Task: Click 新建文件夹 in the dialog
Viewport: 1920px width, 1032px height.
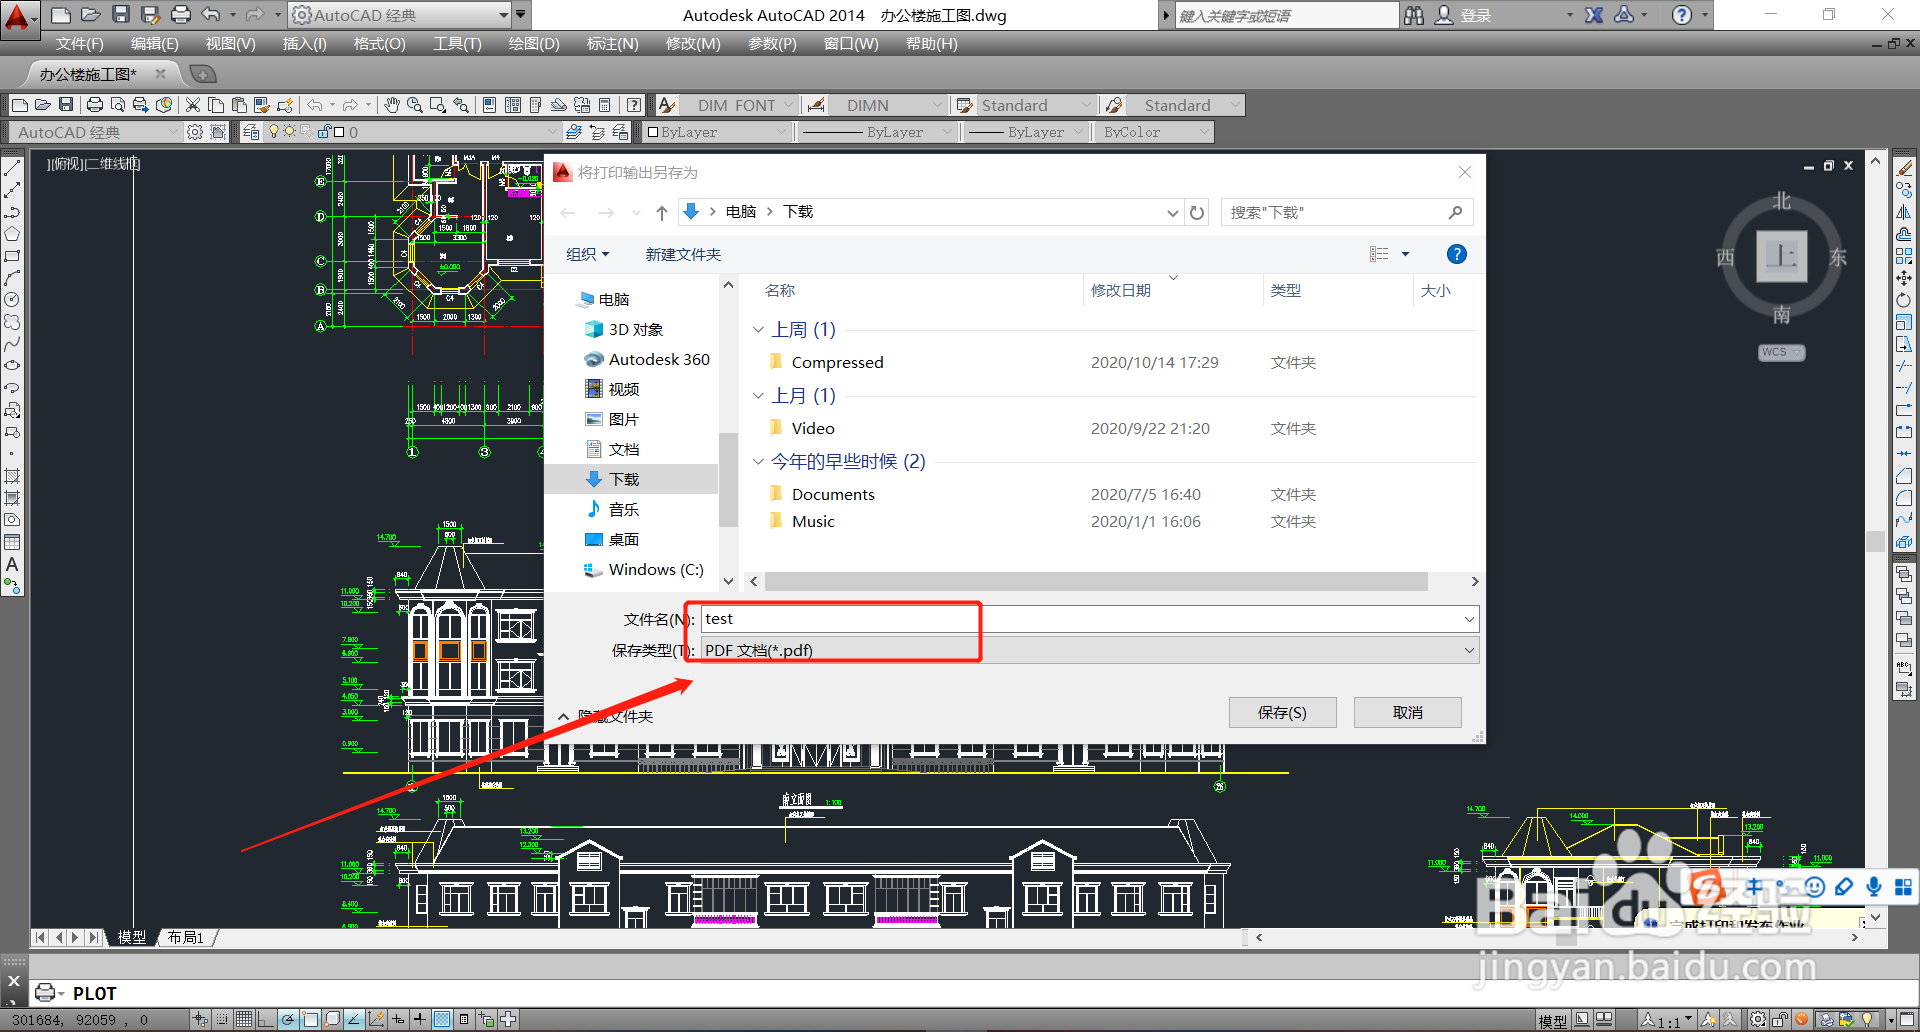Action: pos(683,254)
